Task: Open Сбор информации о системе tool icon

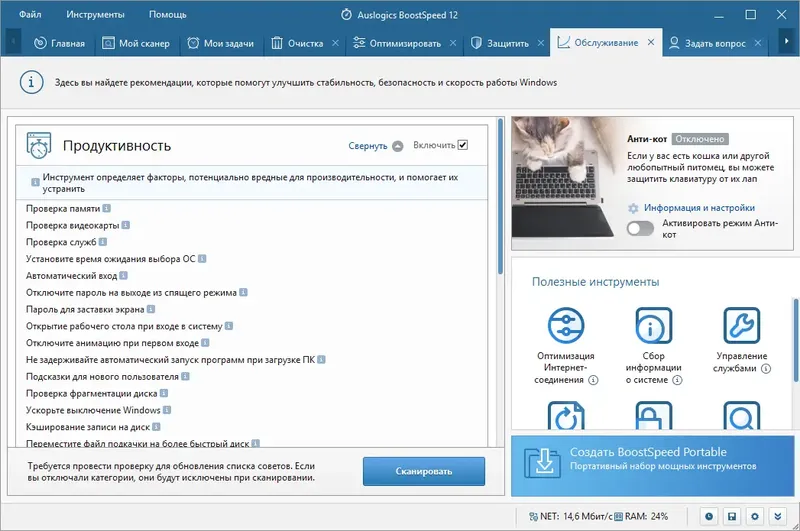Action: coord(654,325)
